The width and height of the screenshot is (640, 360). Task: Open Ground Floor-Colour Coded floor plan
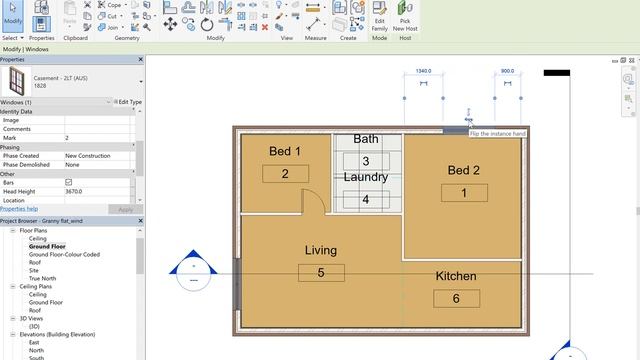pos(64,254)
